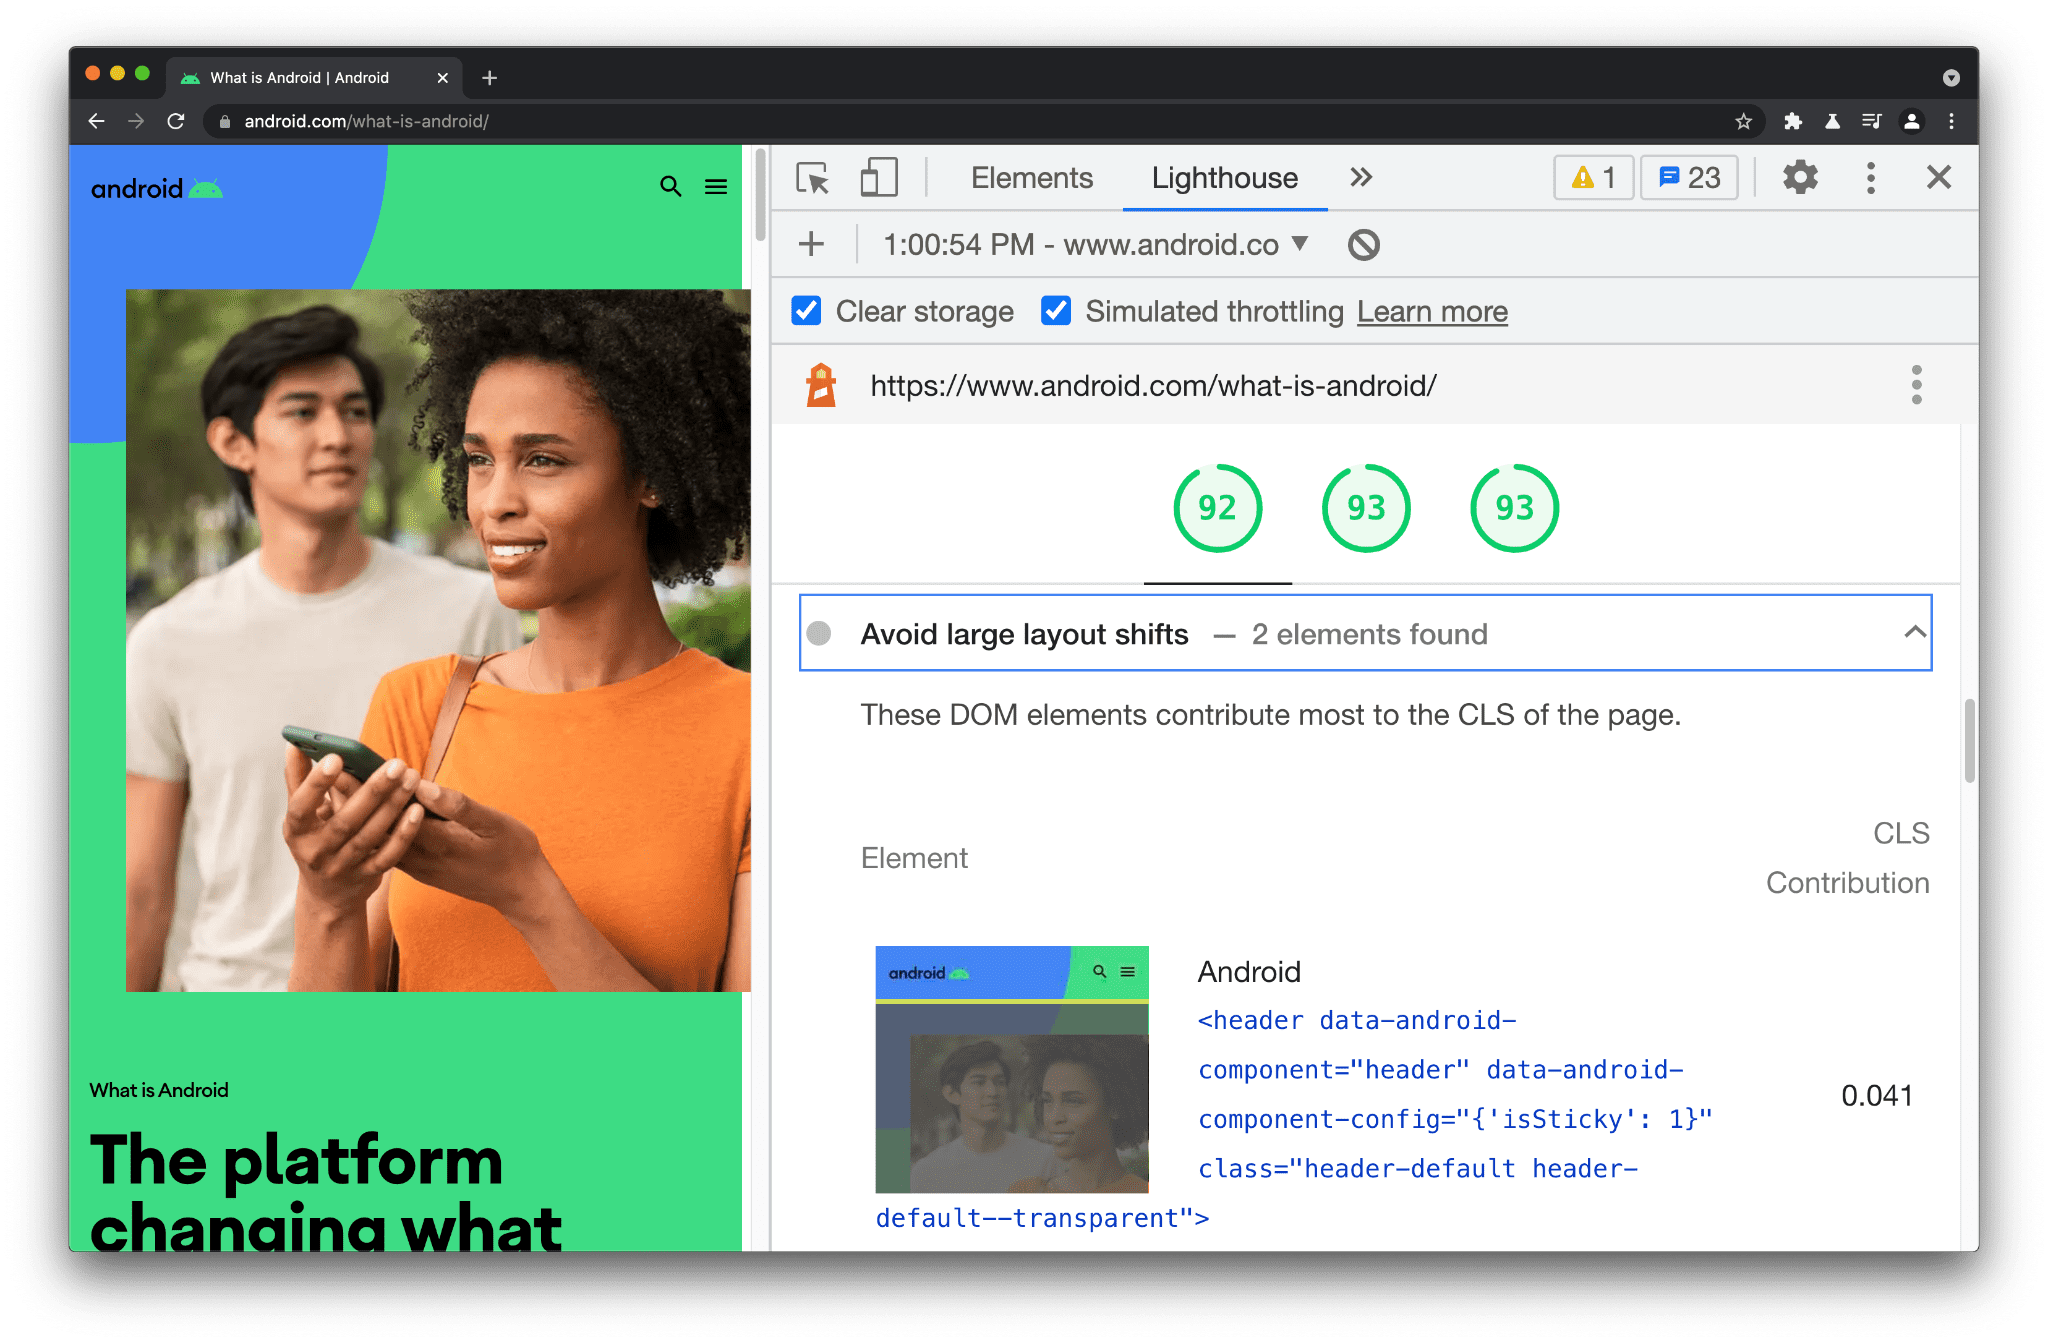Screen dimensions: 2048x1343
Task: Open Learn more link for throttling
Action: pyautogui.click(x=1429, y=312)
